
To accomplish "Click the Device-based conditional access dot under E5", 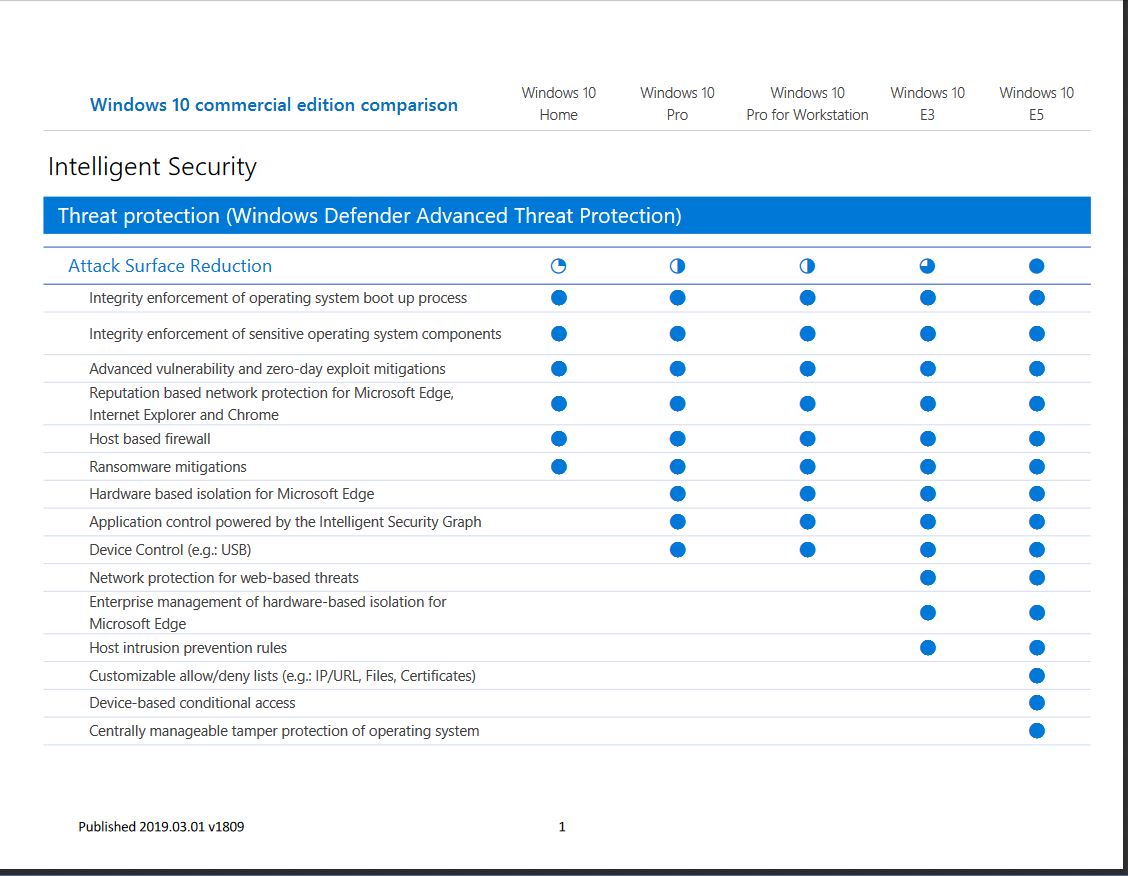I will pos(1036,703).
